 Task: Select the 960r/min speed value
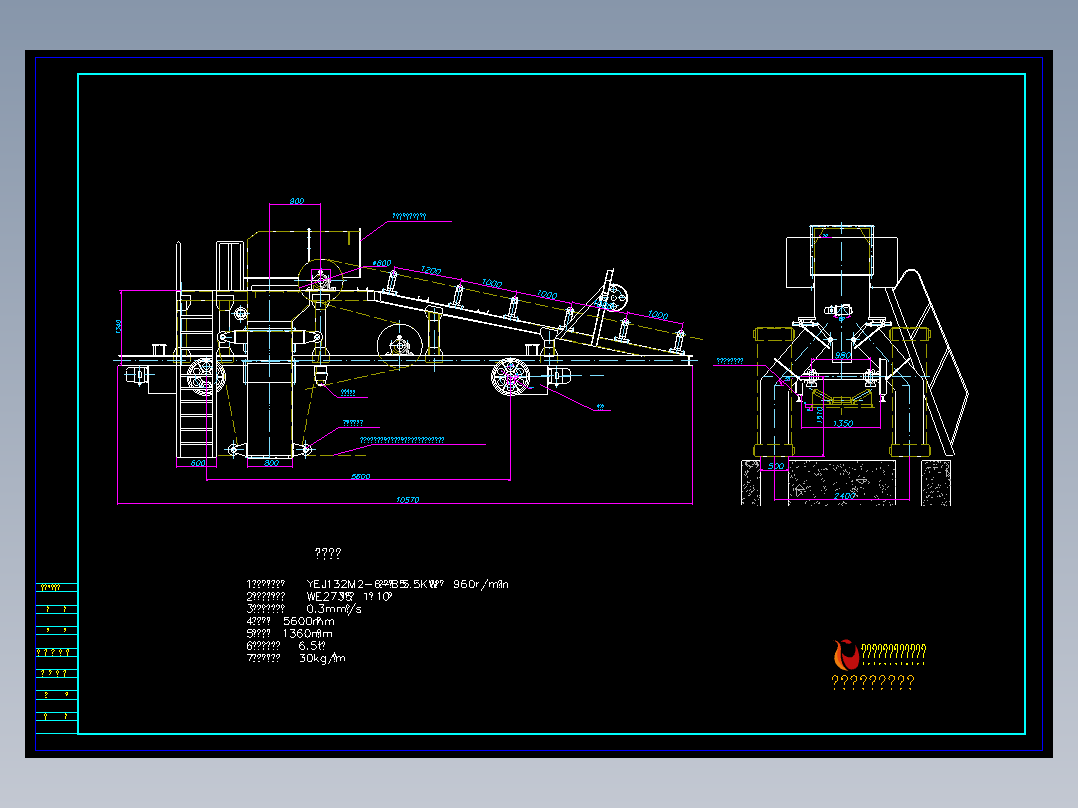481,584
